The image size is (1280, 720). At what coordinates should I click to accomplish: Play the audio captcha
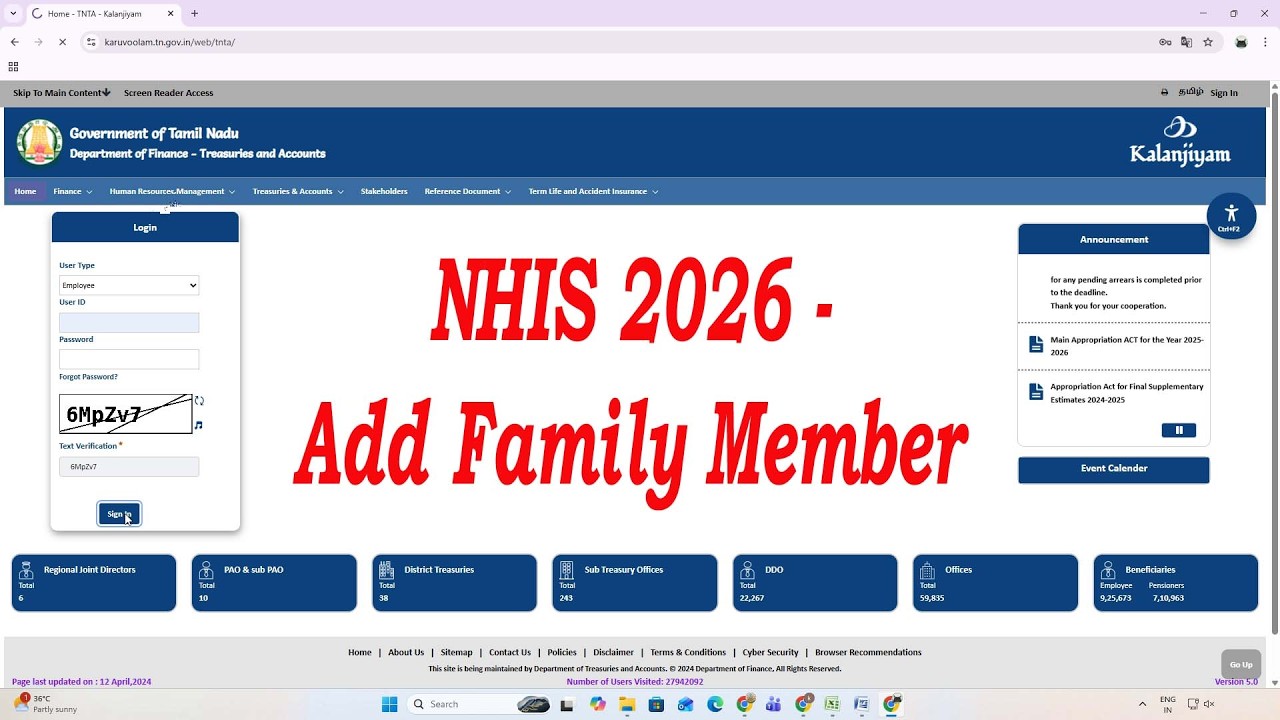199,425
